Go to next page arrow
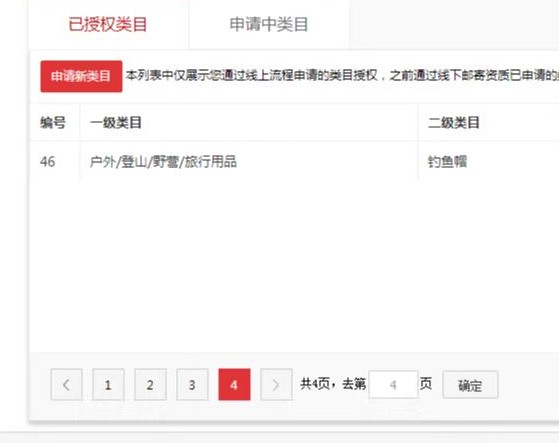The height and width of the screenshot is (443, 559). tap(276, 385)
